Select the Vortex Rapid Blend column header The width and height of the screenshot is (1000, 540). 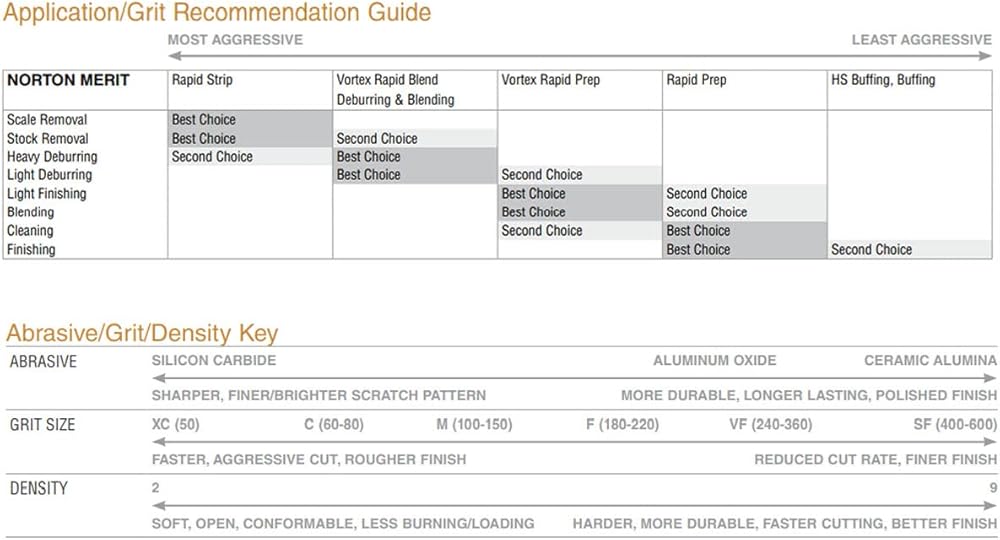(x=387, y=80)
